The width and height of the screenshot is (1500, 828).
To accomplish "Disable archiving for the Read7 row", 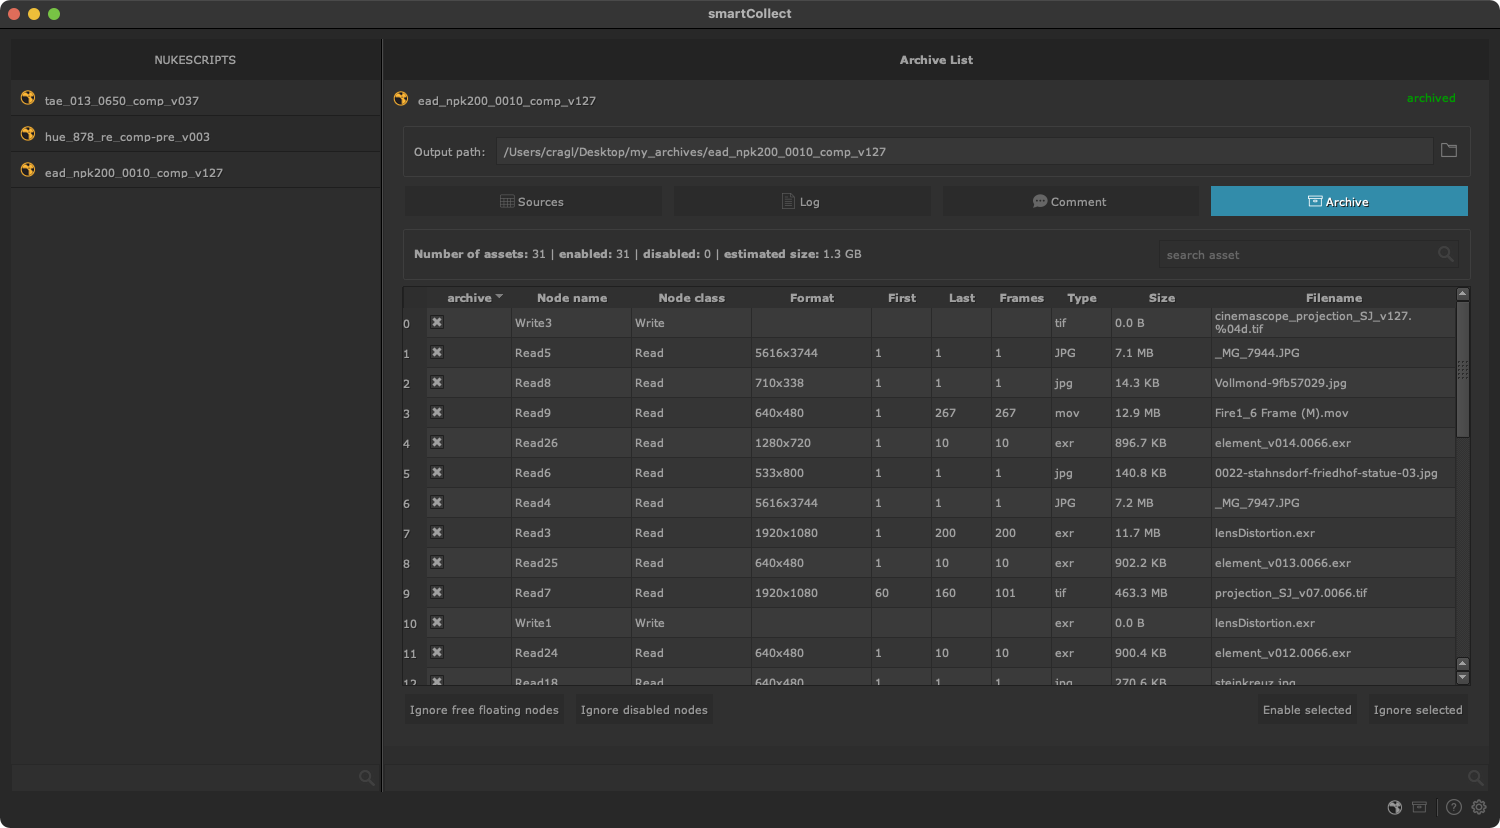I will 437,592.
